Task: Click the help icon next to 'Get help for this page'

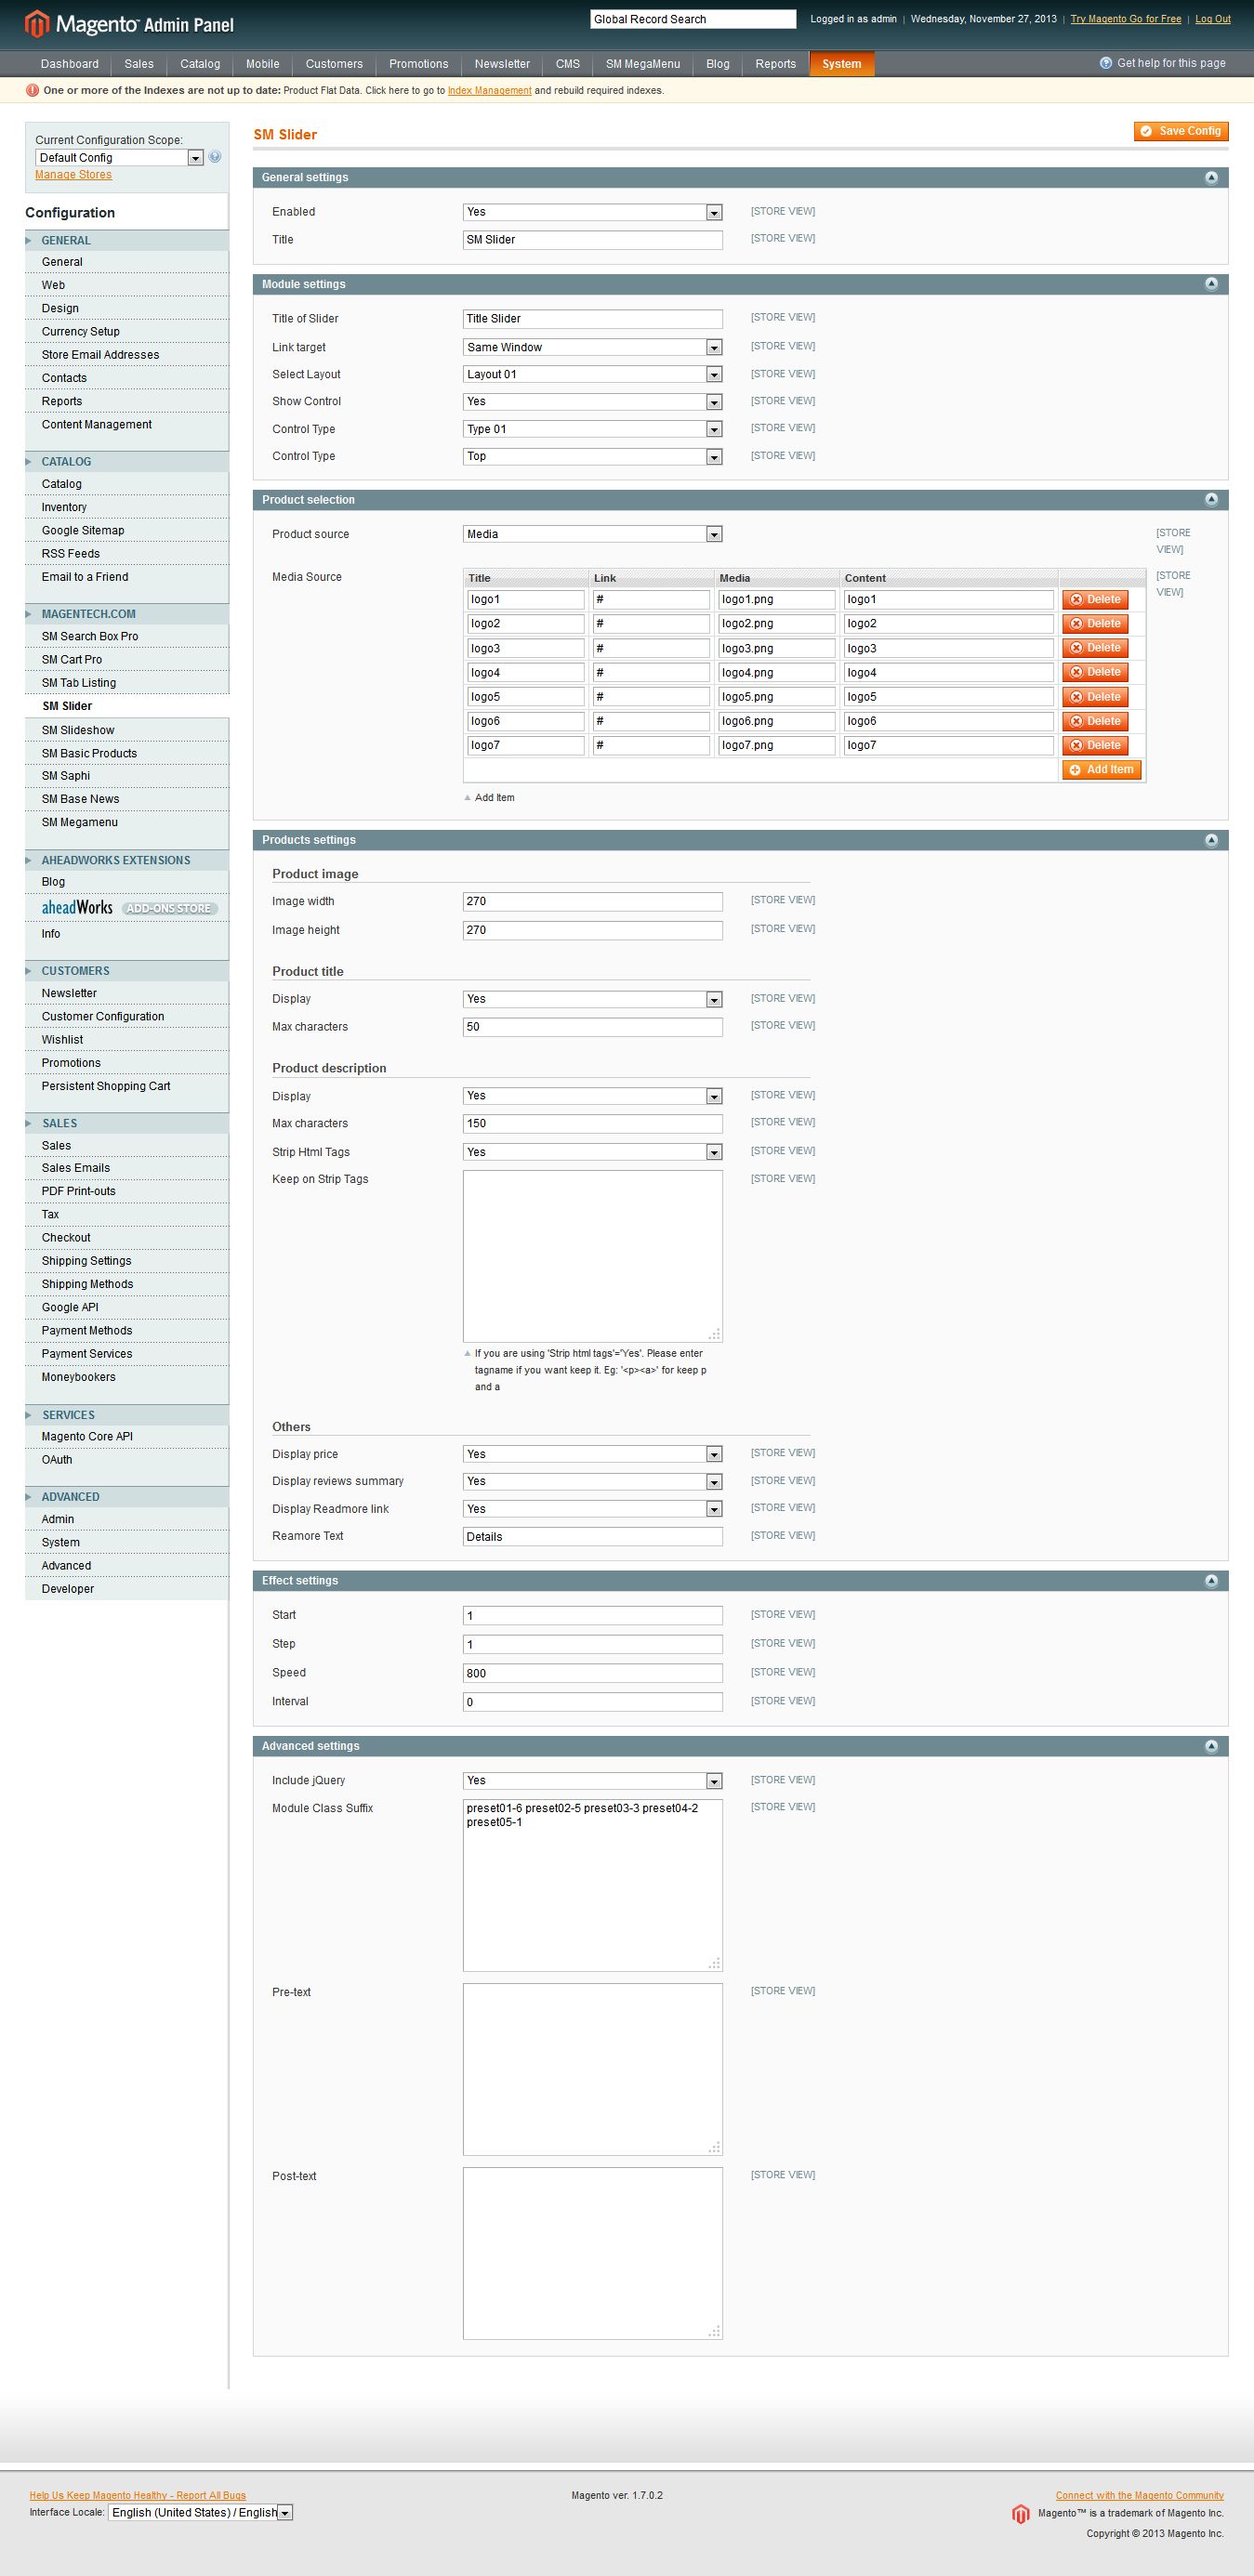Action: tap(1105, 63)
